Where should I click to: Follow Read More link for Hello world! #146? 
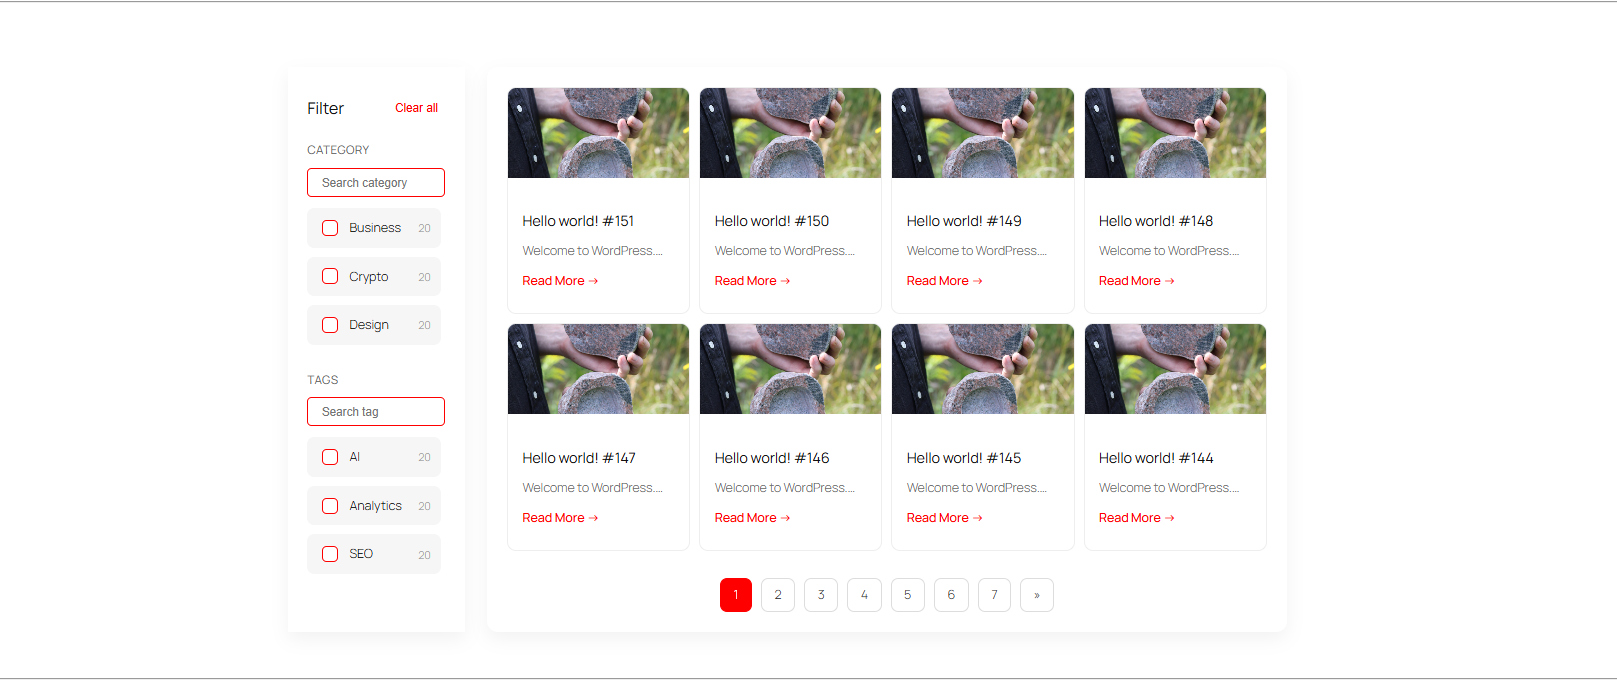pos(753,518)
